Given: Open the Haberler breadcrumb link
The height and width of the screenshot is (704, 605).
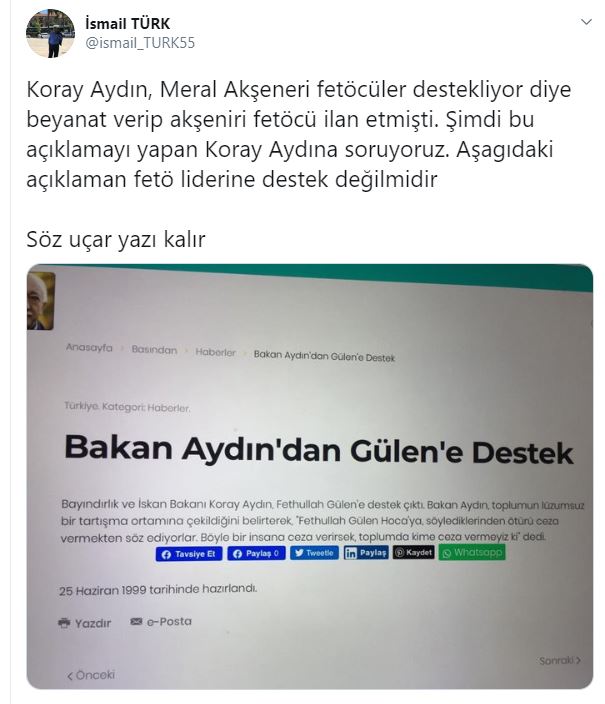Looking at the screenshot, I should pyautogui.click(x=215, y=352).
